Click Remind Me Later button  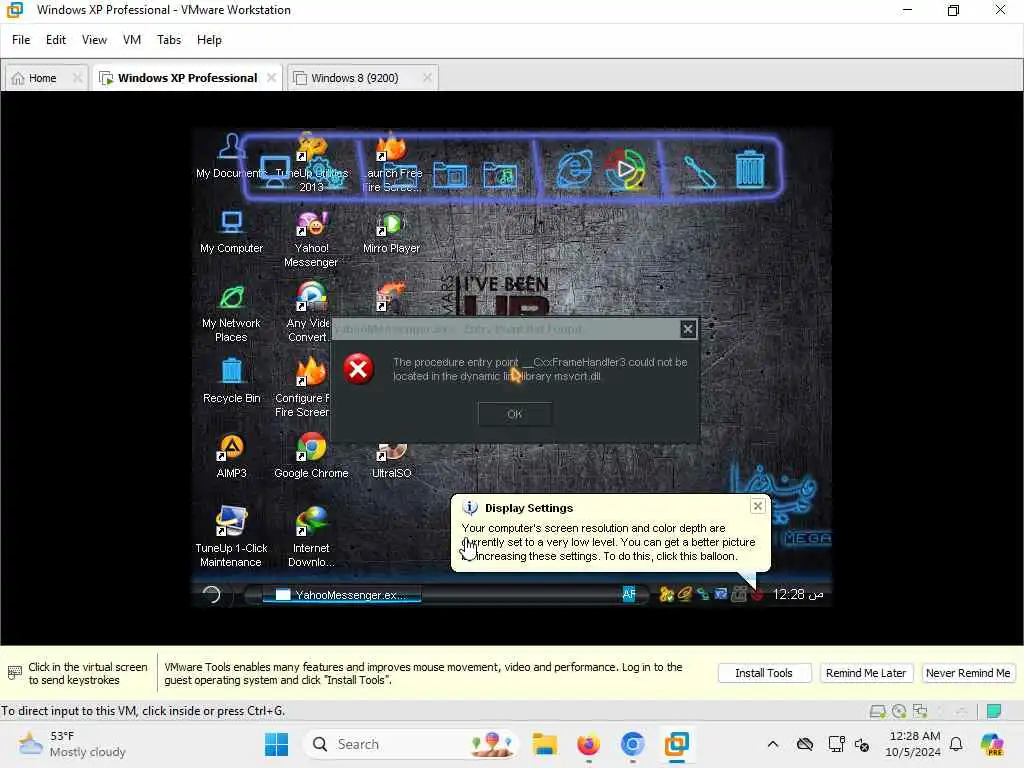coord(865,673)
